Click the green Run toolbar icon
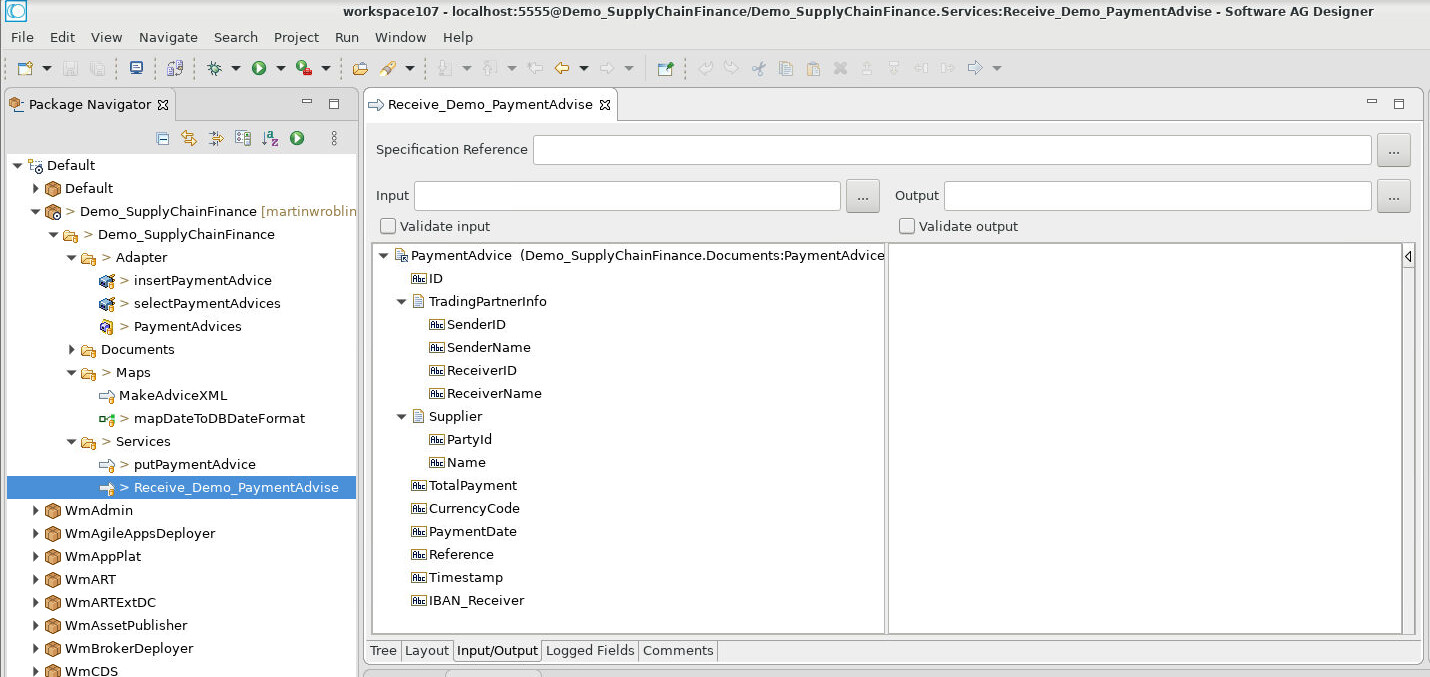 coord(259,68)
